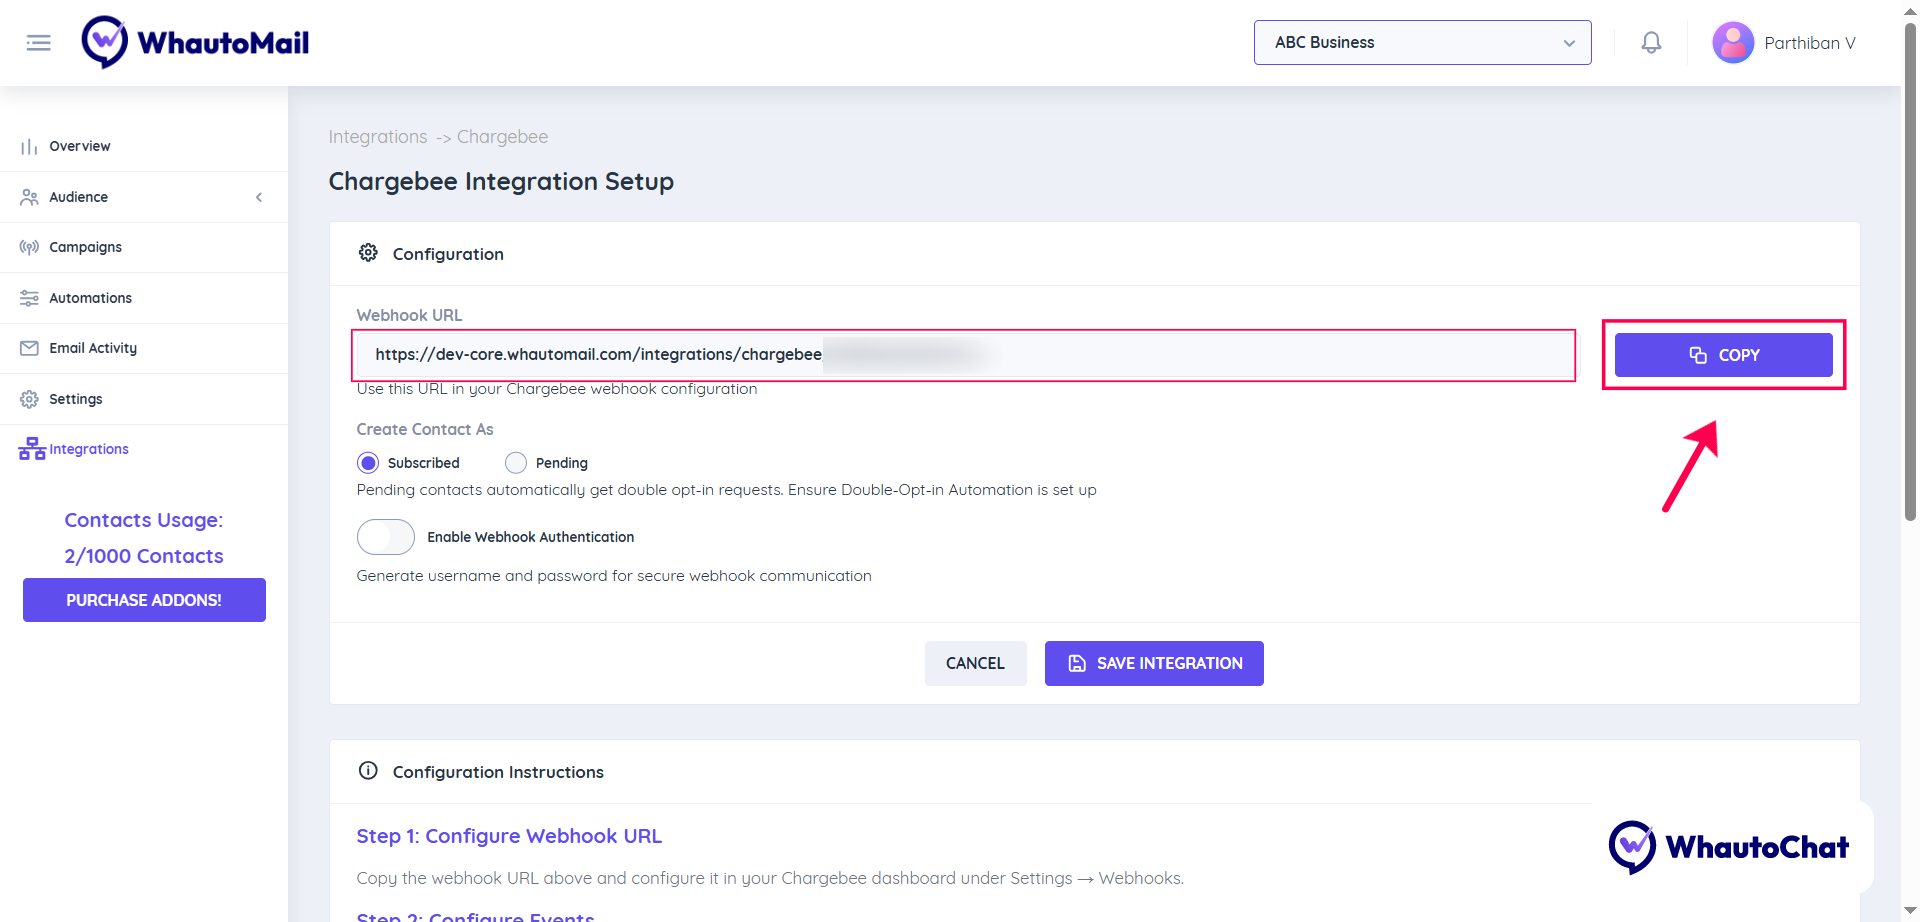The height and width of the screenshot is (922, 1920).
Task: Click the WhautoMail logo
Action: click(195, 41)
